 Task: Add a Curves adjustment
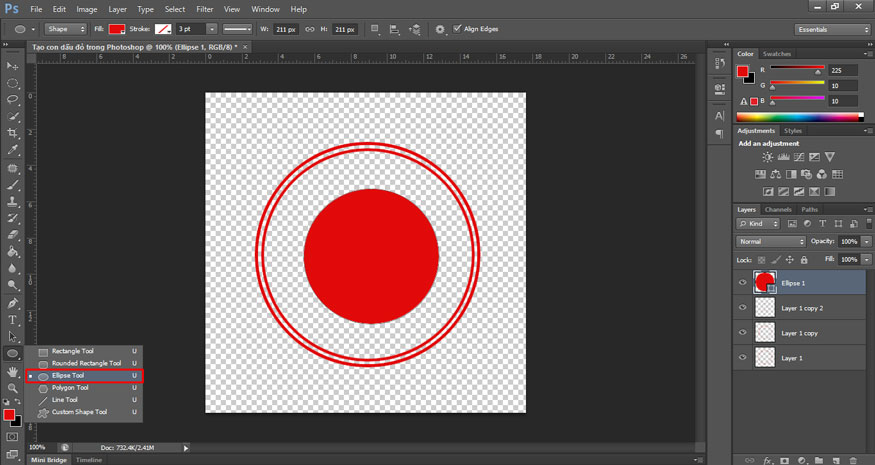click(x=799, y=157)
